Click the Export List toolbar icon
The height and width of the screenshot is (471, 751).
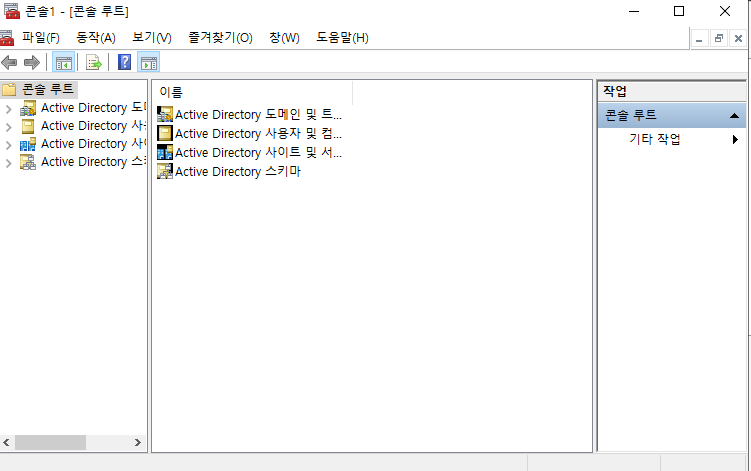pos(94,62)
